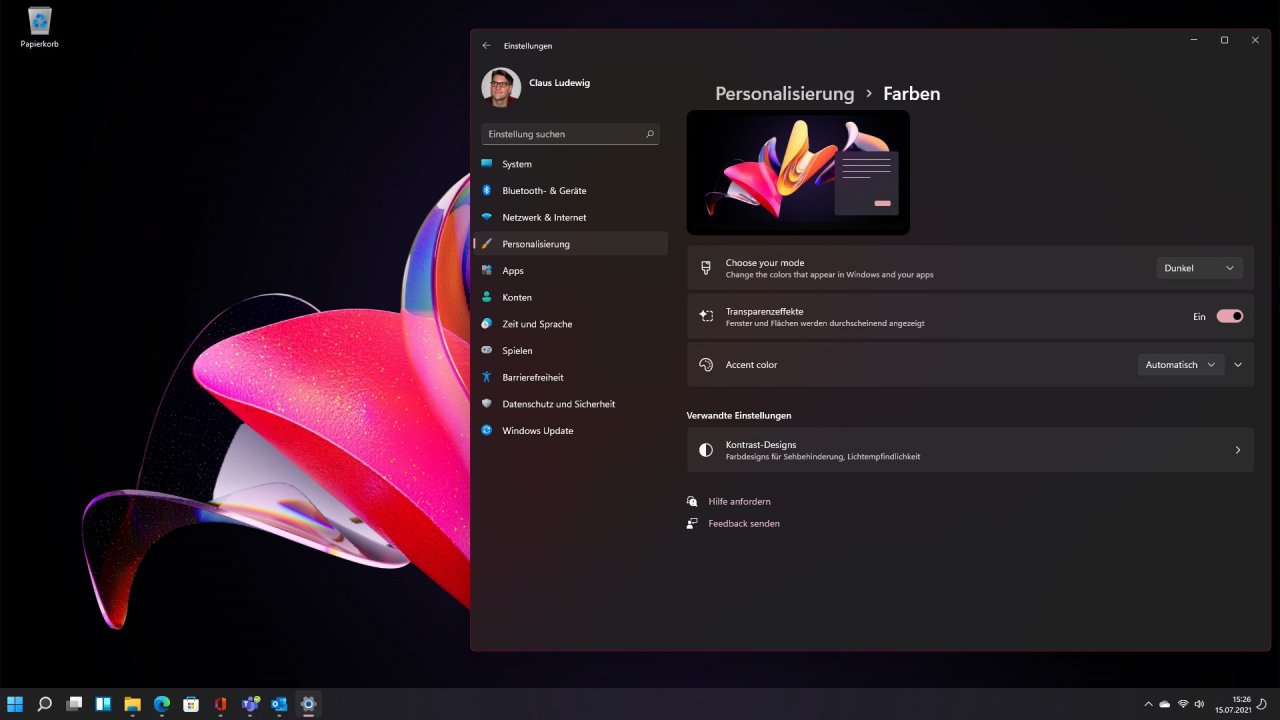Open Microsoft Teams from the taskbar
Image resolution: width=1280 pixels, height=720 pixels.
(250, 704)
